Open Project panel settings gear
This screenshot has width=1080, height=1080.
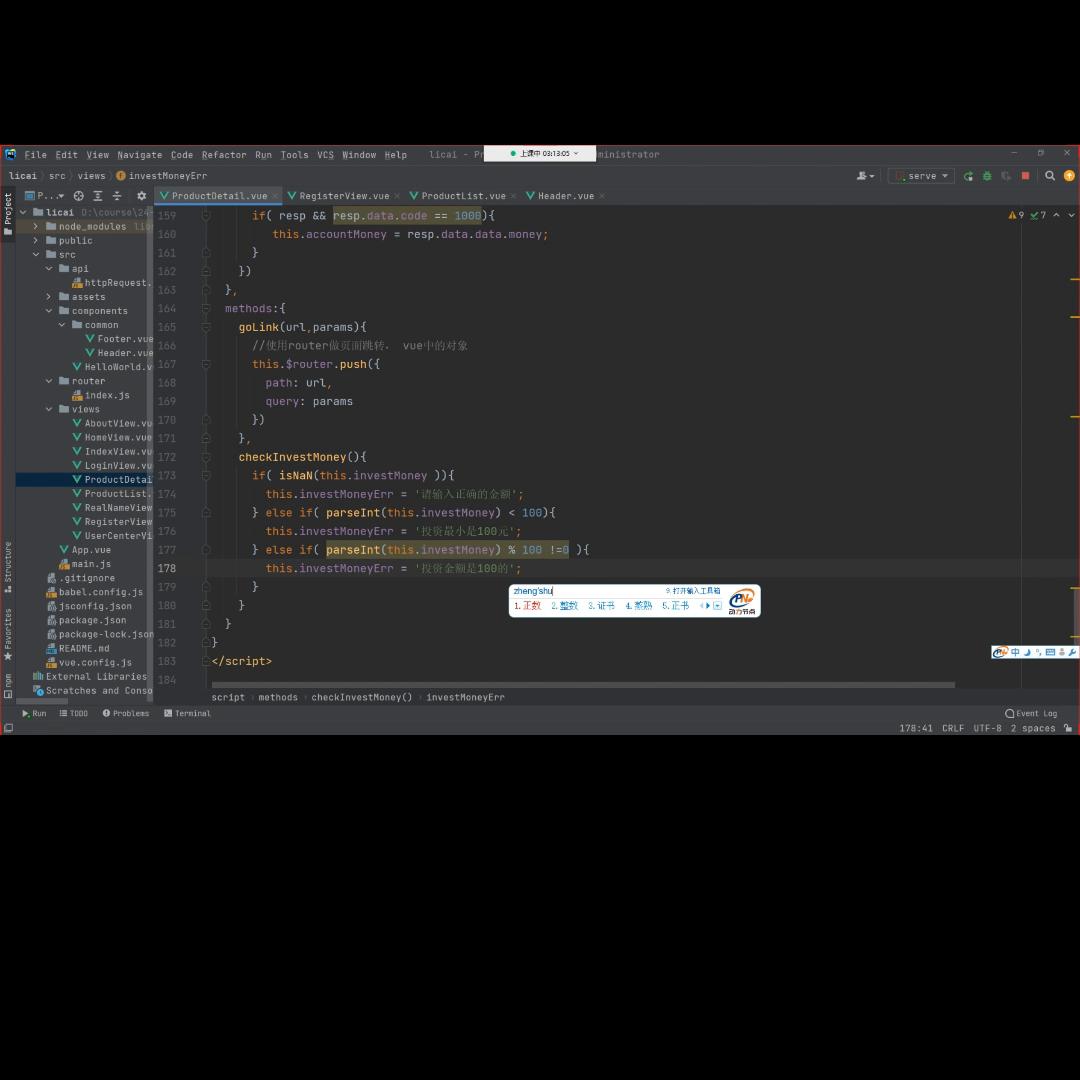141,196
